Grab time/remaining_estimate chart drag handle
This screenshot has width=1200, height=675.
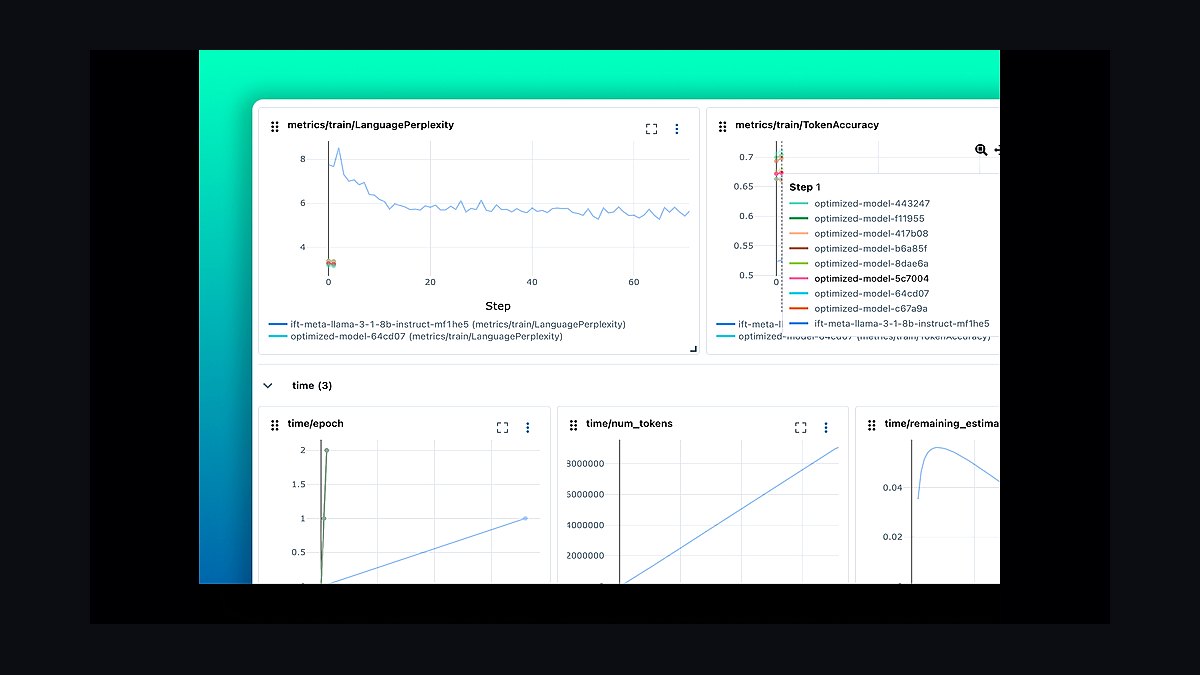(872, 425)
